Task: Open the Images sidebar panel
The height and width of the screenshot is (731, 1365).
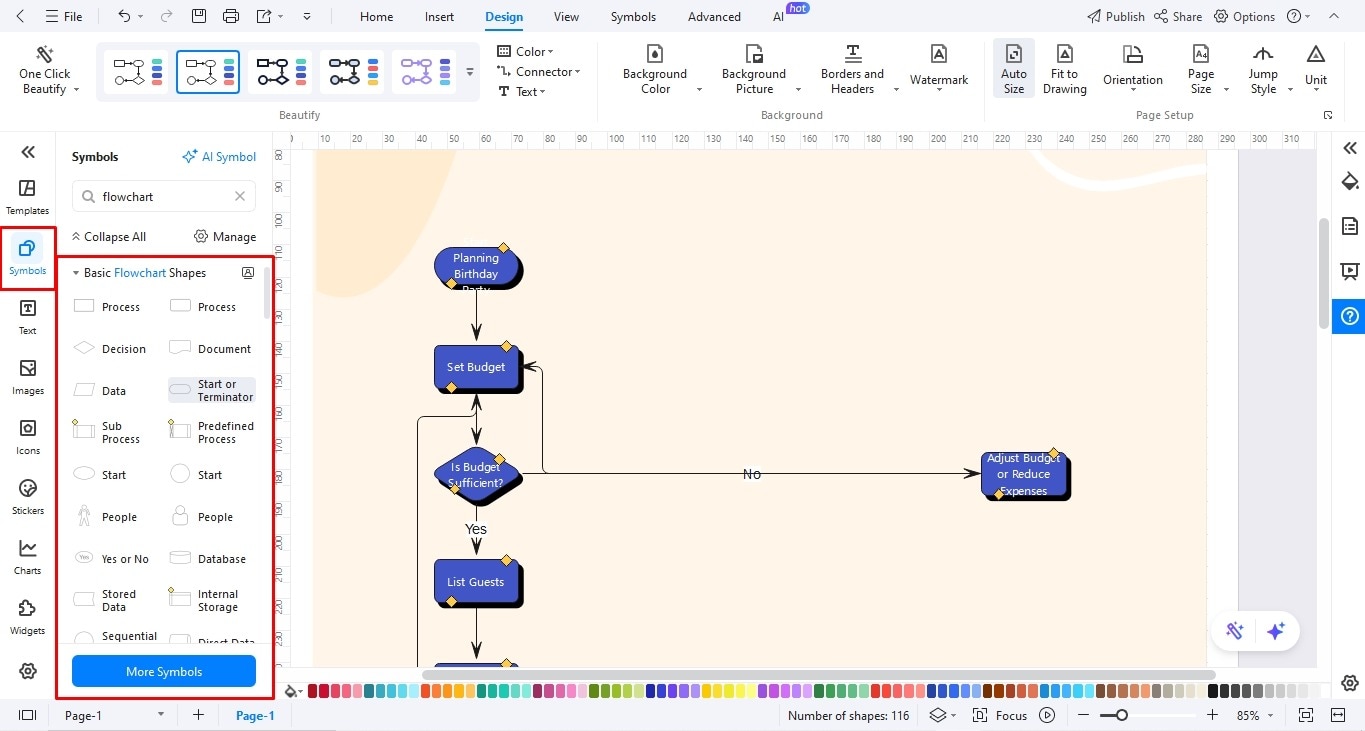Action: [28, 377]
